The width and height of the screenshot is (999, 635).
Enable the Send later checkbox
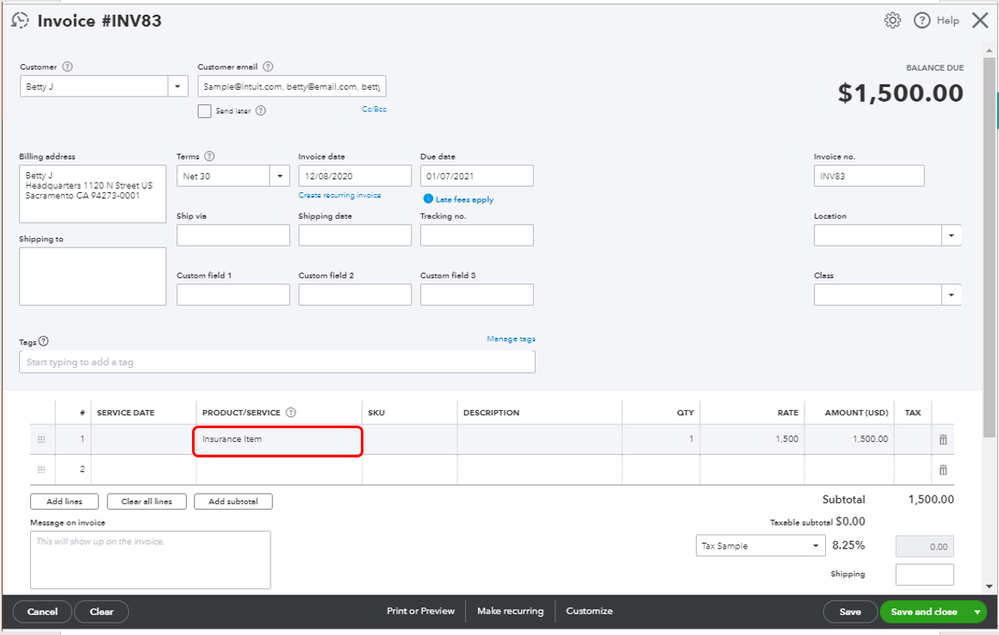point(205,111)
